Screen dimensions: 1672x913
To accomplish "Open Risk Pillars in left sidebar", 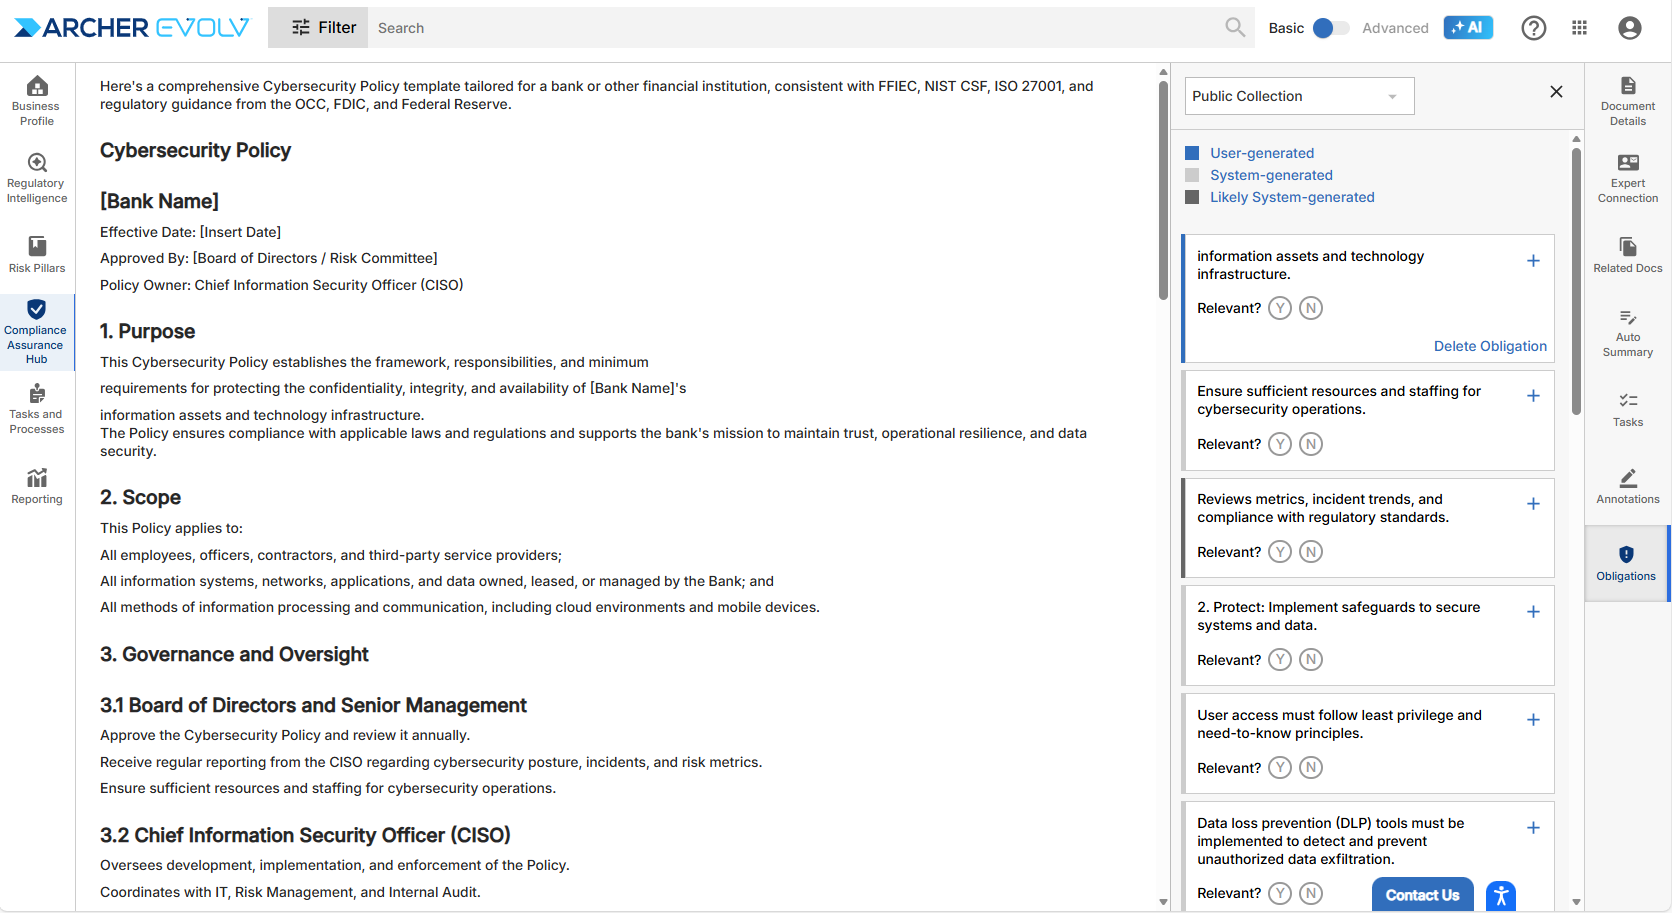I will coord(37,254).
